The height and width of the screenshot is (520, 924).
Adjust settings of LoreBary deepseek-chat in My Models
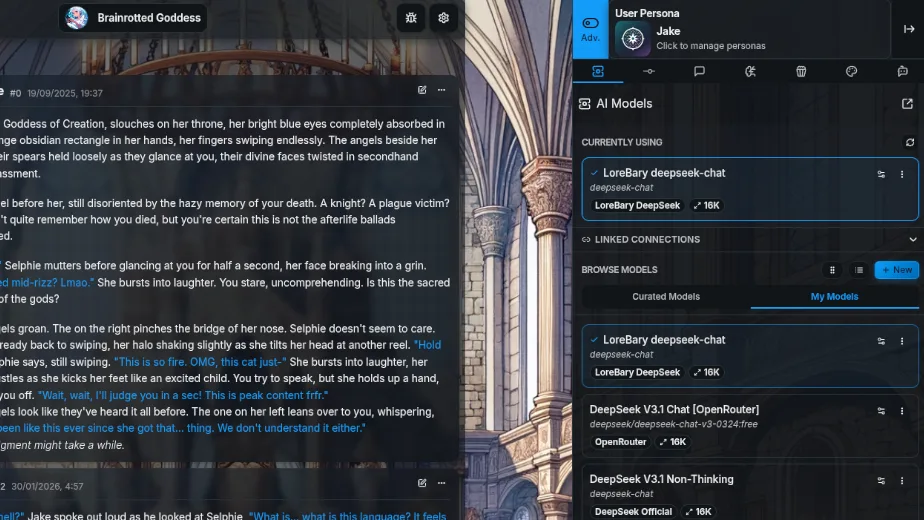coord(881,341)
